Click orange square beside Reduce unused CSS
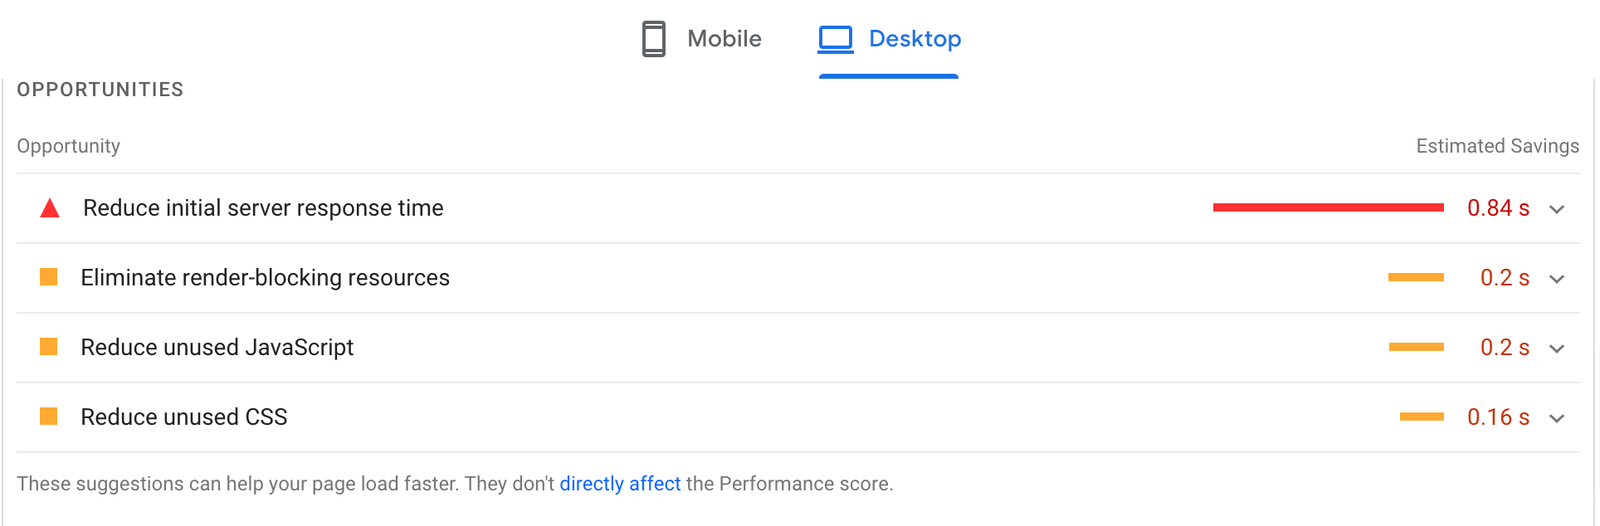The width and height of the screenshot is (1600, 526). coord(48,417)
